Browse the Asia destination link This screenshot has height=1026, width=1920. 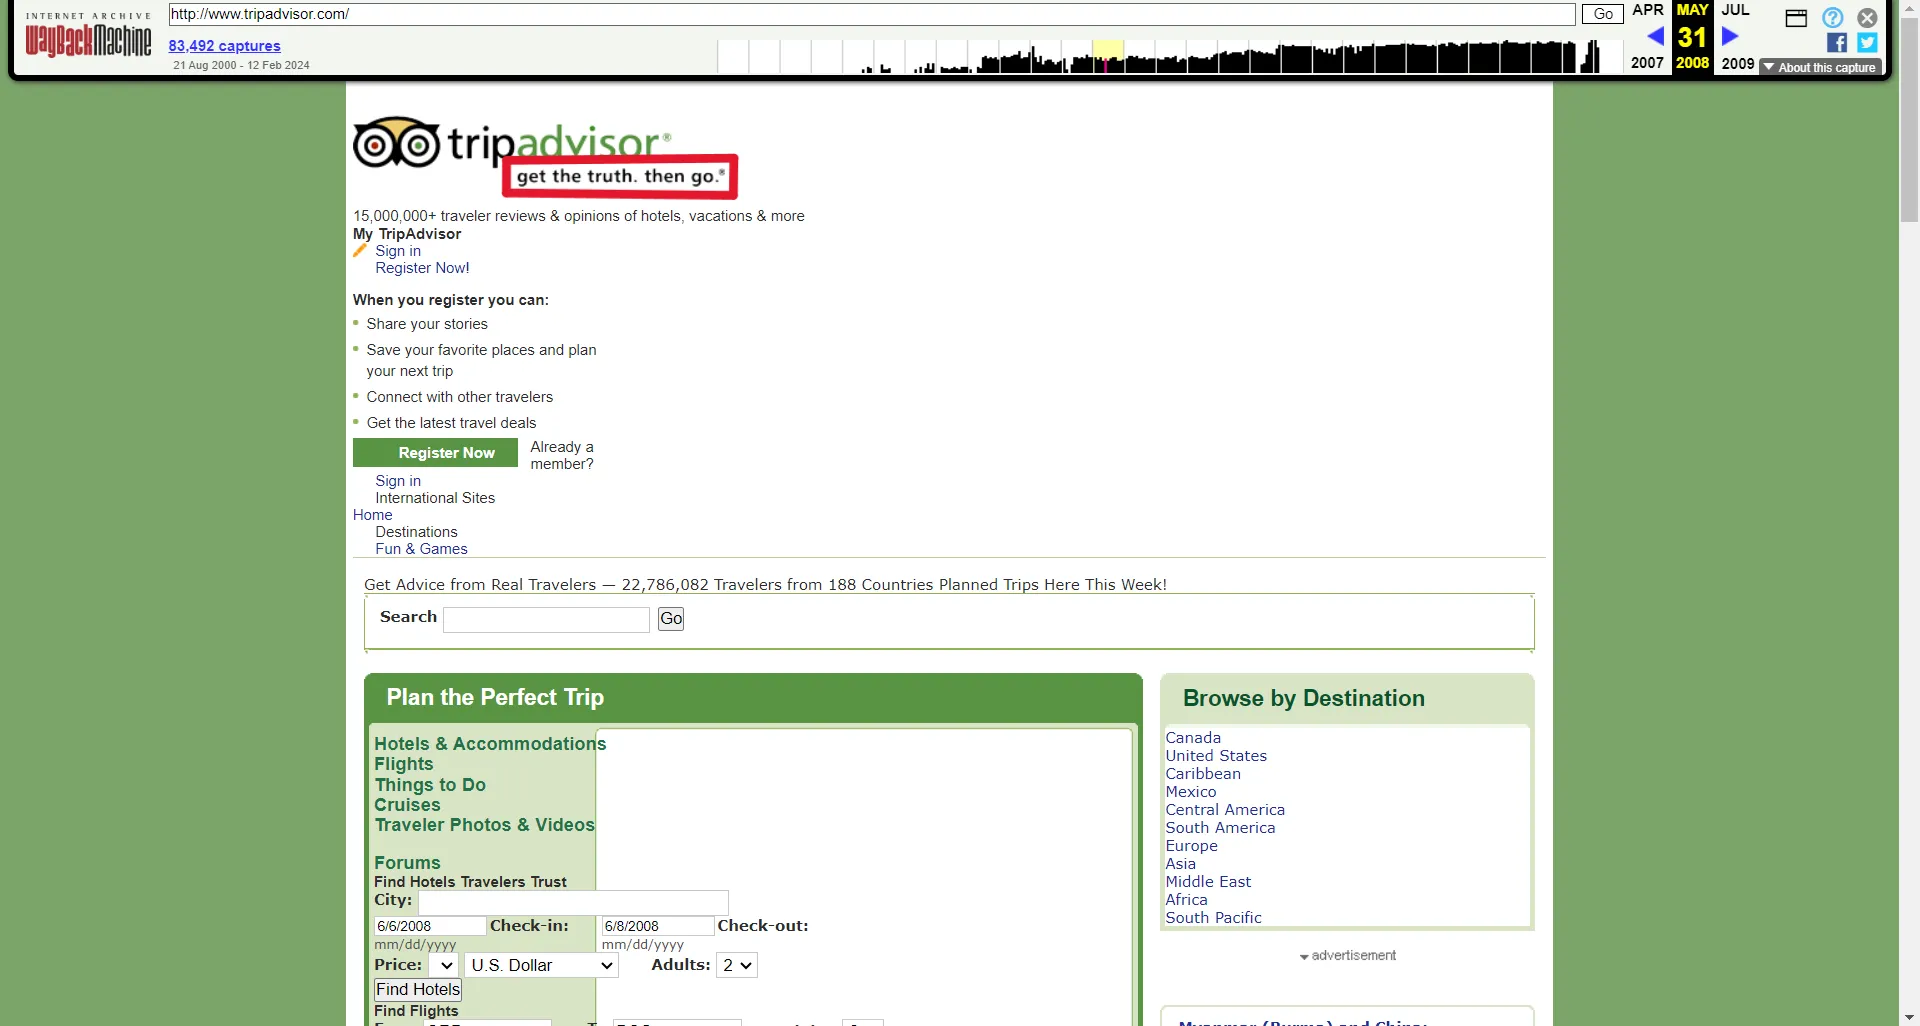pyautogui.click(x=1180, y=864)
